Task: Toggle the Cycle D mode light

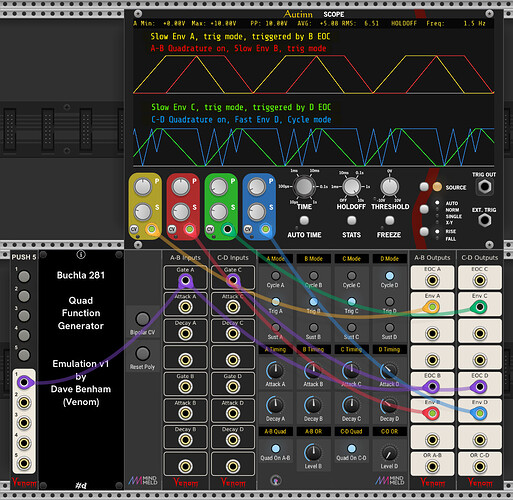Action: pyautogui.click(x=389, y=276)
